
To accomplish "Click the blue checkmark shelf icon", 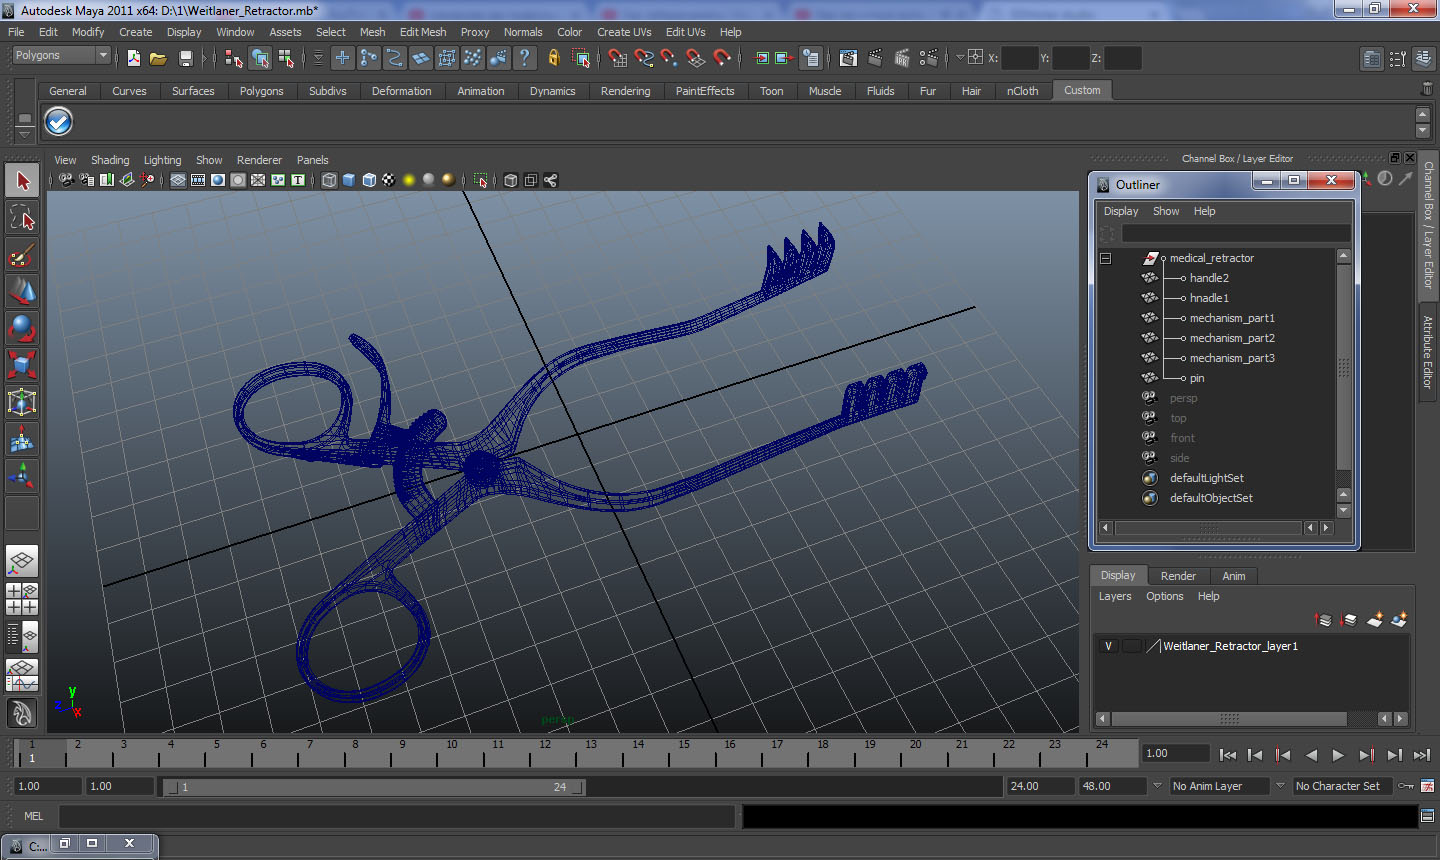I will click(x=59, y=122).
